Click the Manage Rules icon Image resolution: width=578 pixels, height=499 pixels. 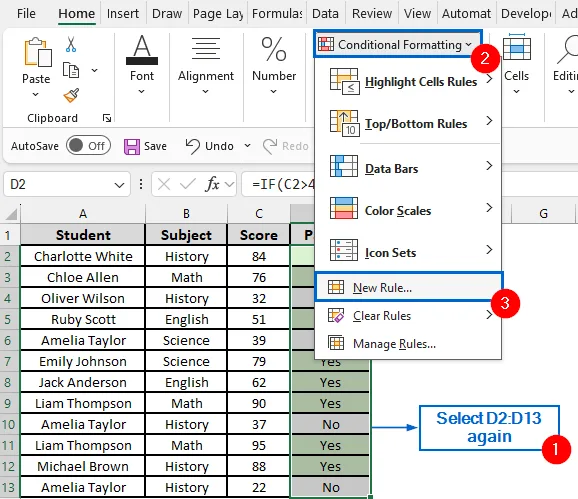coord(336,343)
